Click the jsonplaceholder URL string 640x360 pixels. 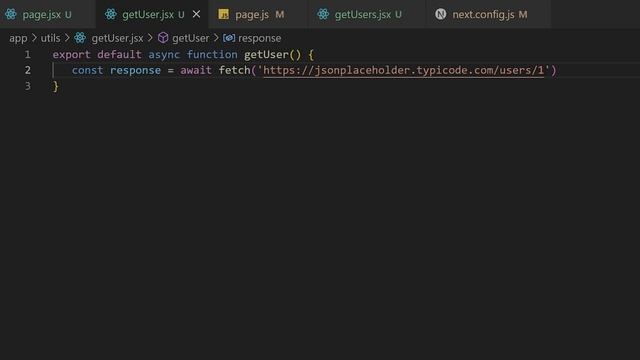click(404, 71)
